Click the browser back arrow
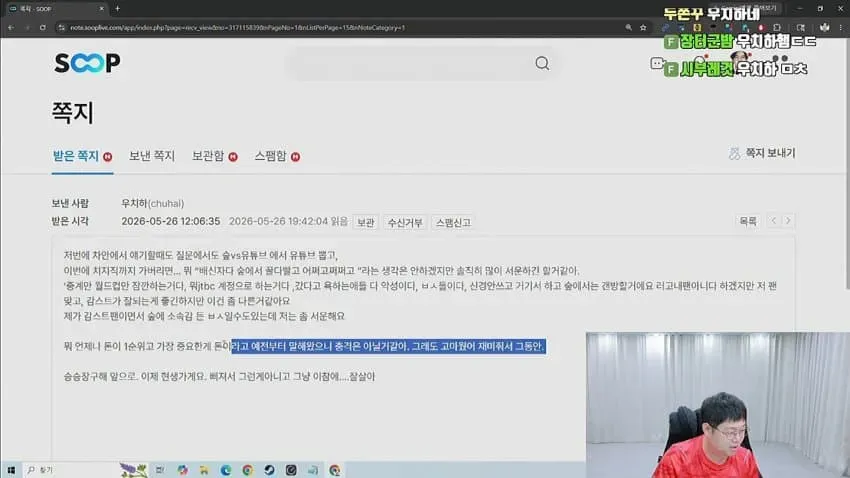This screenshot has height=478, width=850. (x=11, y=27)
